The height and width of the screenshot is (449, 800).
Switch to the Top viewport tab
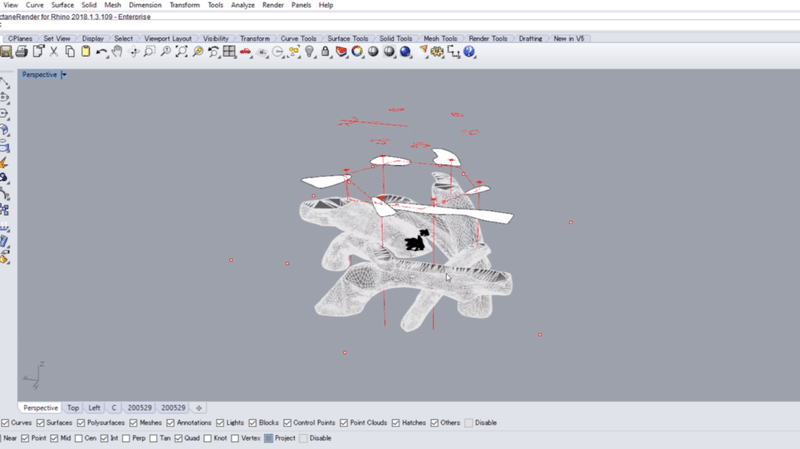click(73, 408)
